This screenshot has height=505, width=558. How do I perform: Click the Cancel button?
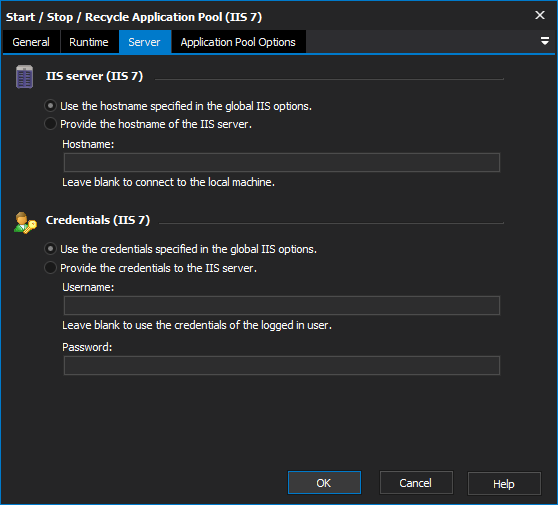point(416,483)
